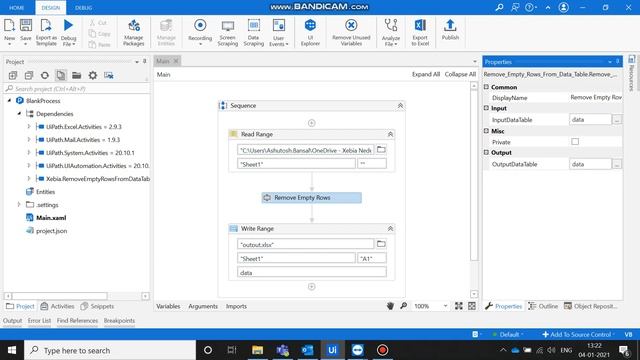The height and width of the screenshot is (360, 640).
Task: Open the Activities panel tab
Action: pos(58,306)
